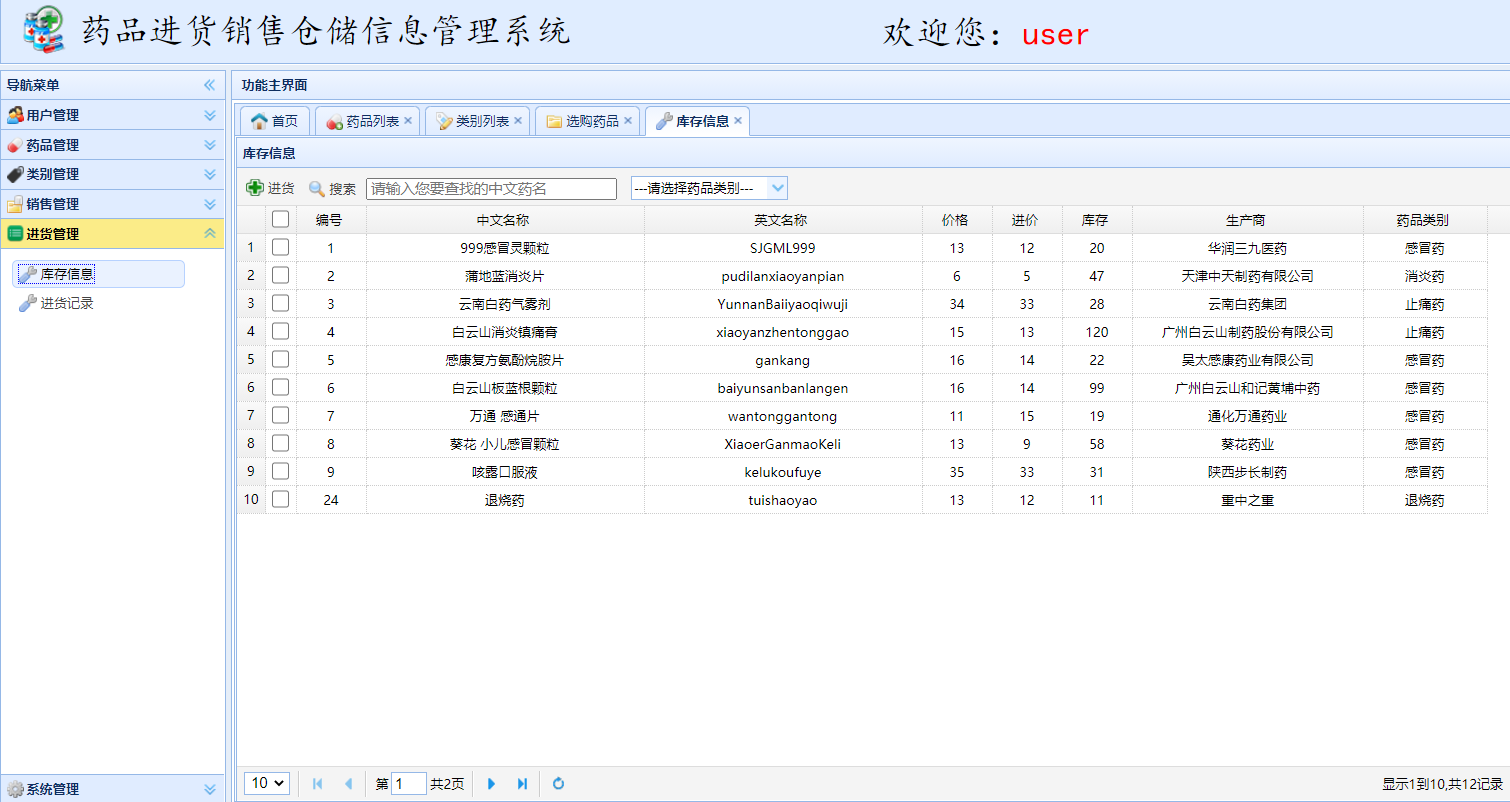Click the refresh icon in pagination bar
1510x802 pixels.
pyautogui.click(x=558, y=784)
